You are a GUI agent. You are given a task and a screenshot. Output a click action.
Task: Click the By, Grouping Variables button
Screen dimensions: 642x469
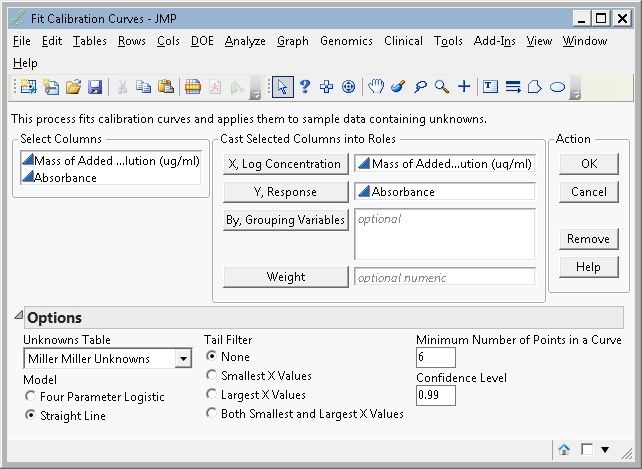point(285,220)
